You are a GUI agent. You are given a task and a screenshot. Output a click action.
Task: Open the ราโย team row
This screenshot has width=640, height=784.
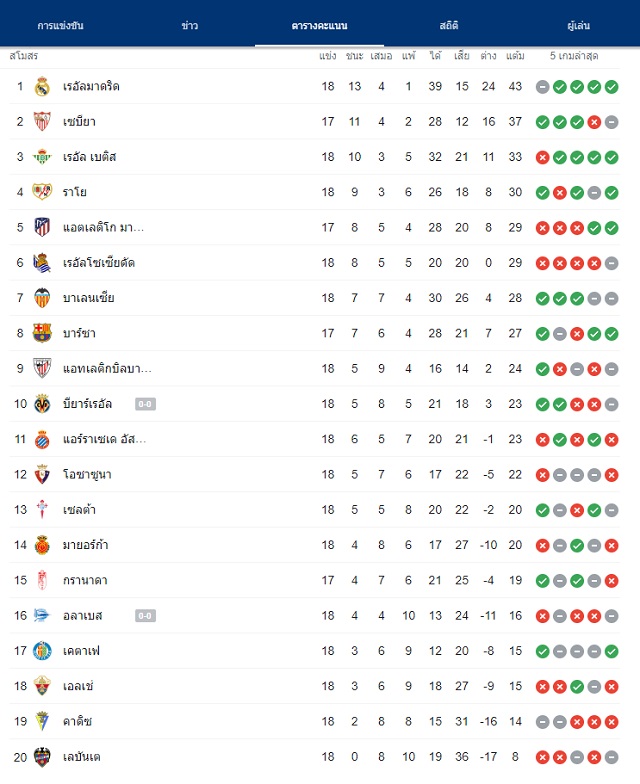[x=314, y=192]
